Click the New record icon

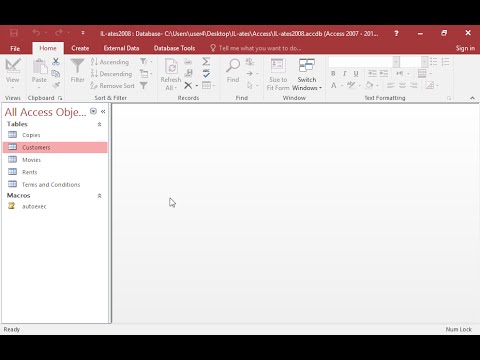188,62
